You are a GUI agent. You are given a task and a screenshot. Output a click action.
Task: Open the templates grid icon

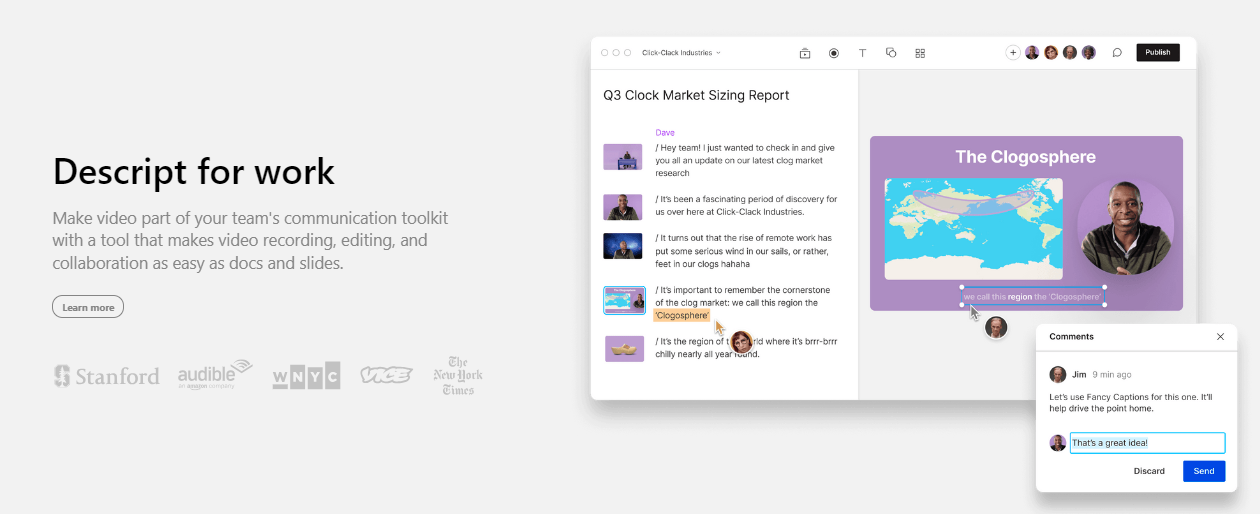(920, 53)
